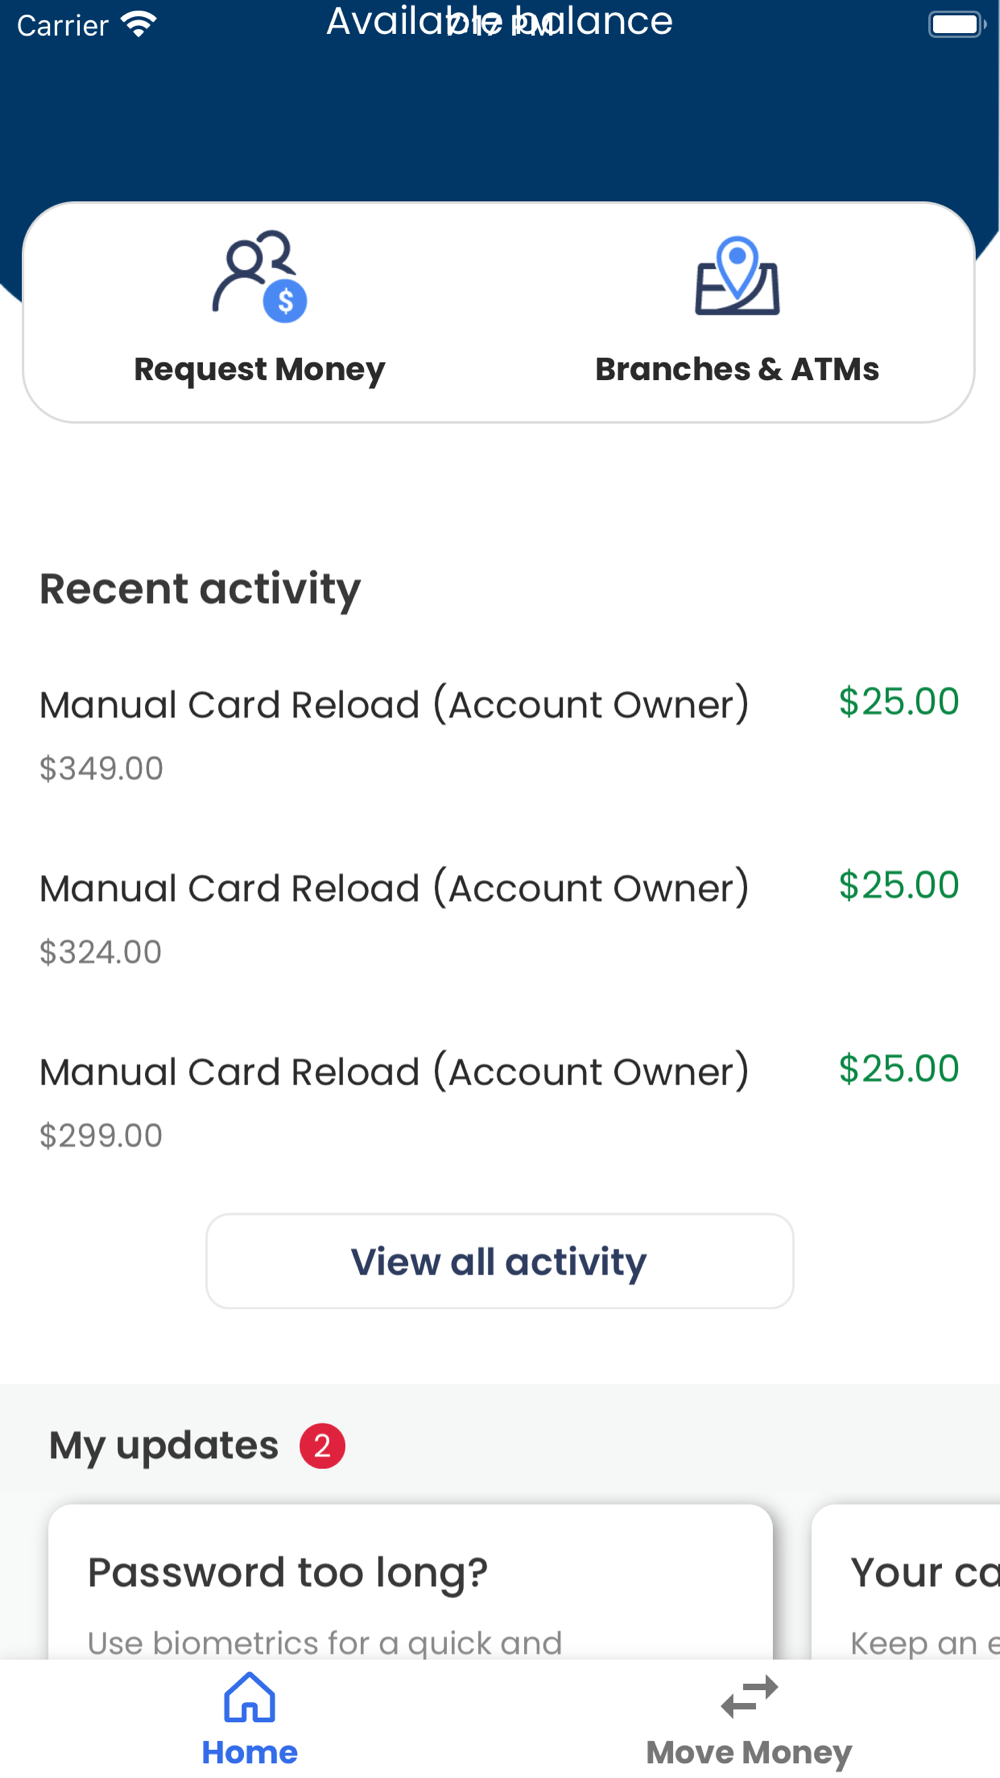Click the Request Money label
This screenshot has height=1778, width=1000.
pos(260,370)
